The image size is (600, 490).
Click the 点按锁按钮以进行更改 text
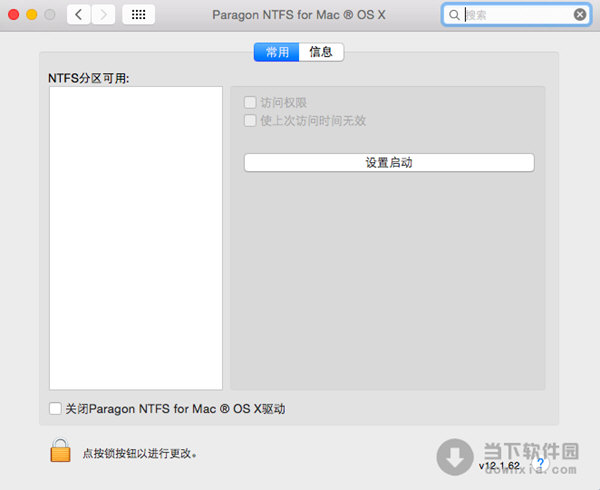(x=140, y=454)
